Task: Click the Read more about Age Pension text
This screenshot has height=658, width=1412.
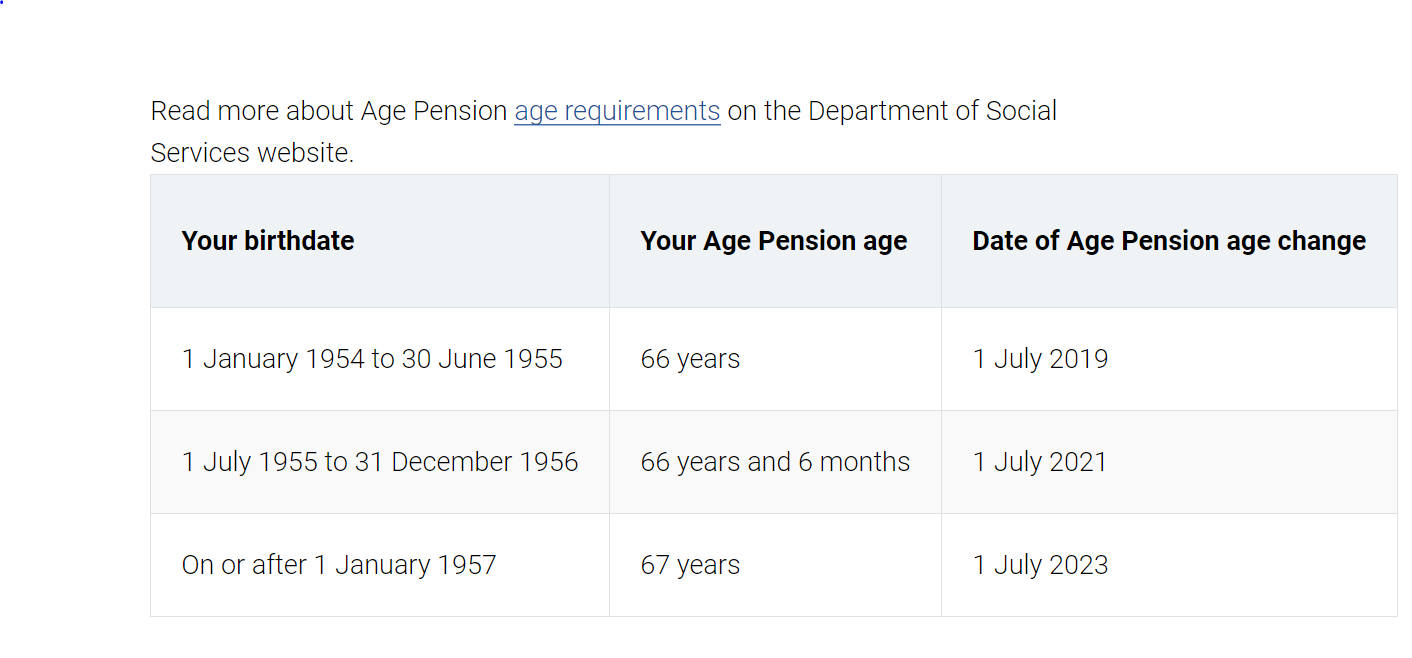Action: (329, 111)
